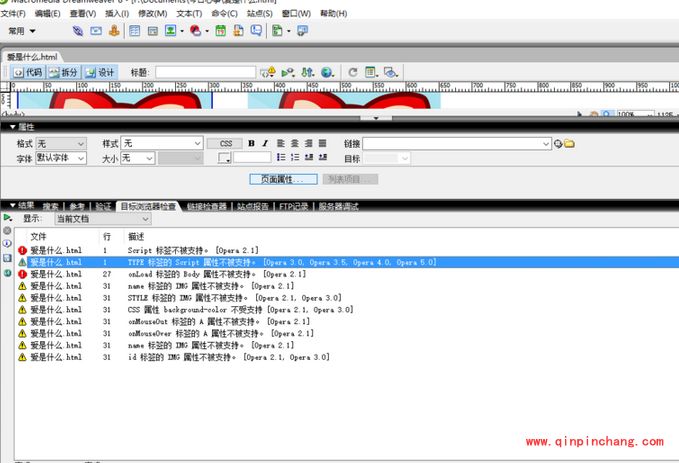Open the 字体 font dropdown

pyautogui.click(x=61, y=158)
